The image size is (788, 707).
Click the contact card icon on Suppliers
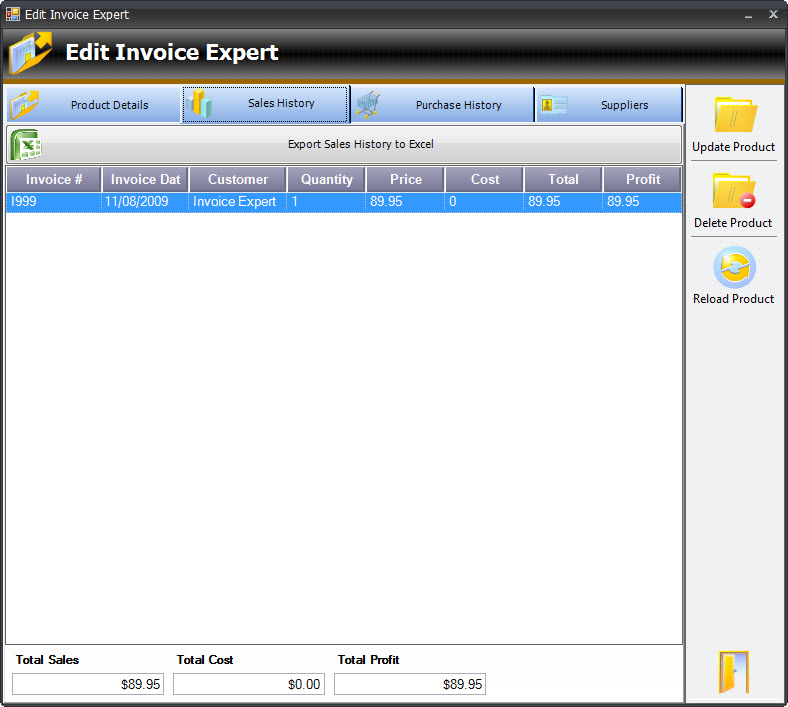554,105
